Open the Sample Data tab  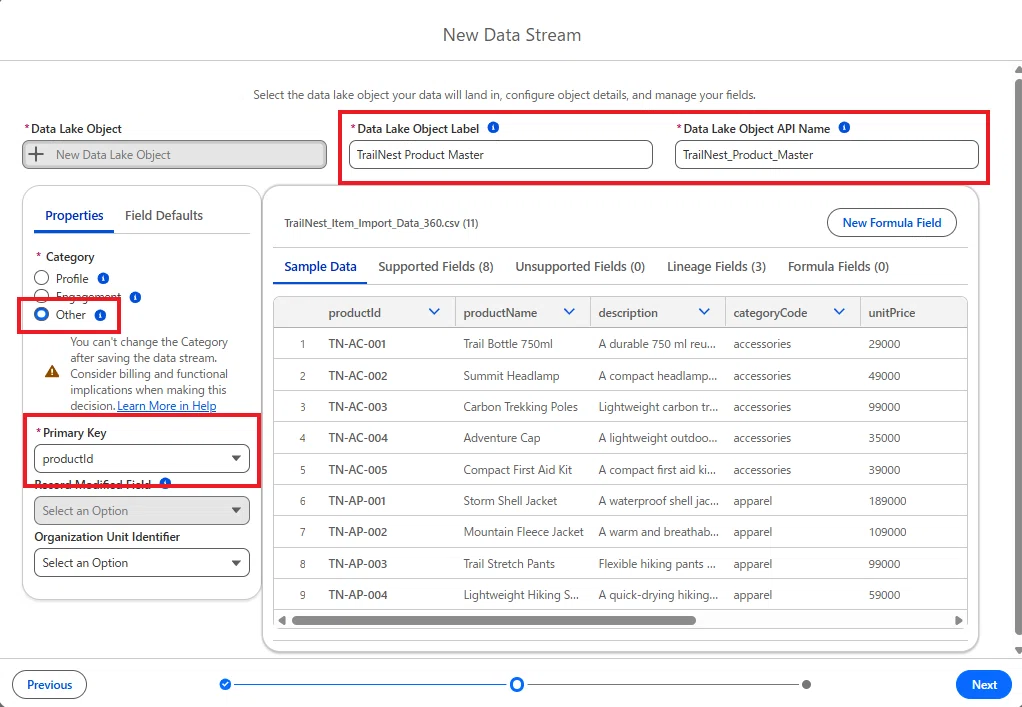(x=320, y=267)
